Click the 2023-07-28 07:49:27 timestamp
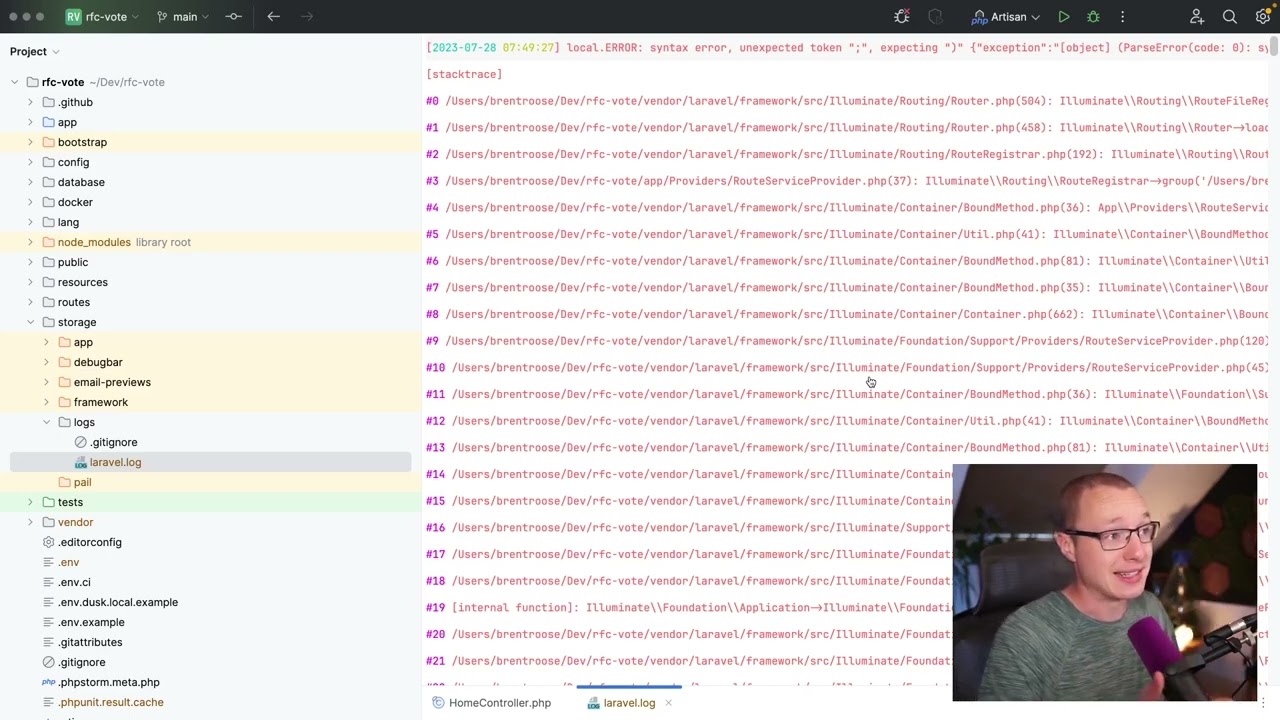The height and width of the screenshot is (720, 1280). pyautogui.click(x=495, y=47)
